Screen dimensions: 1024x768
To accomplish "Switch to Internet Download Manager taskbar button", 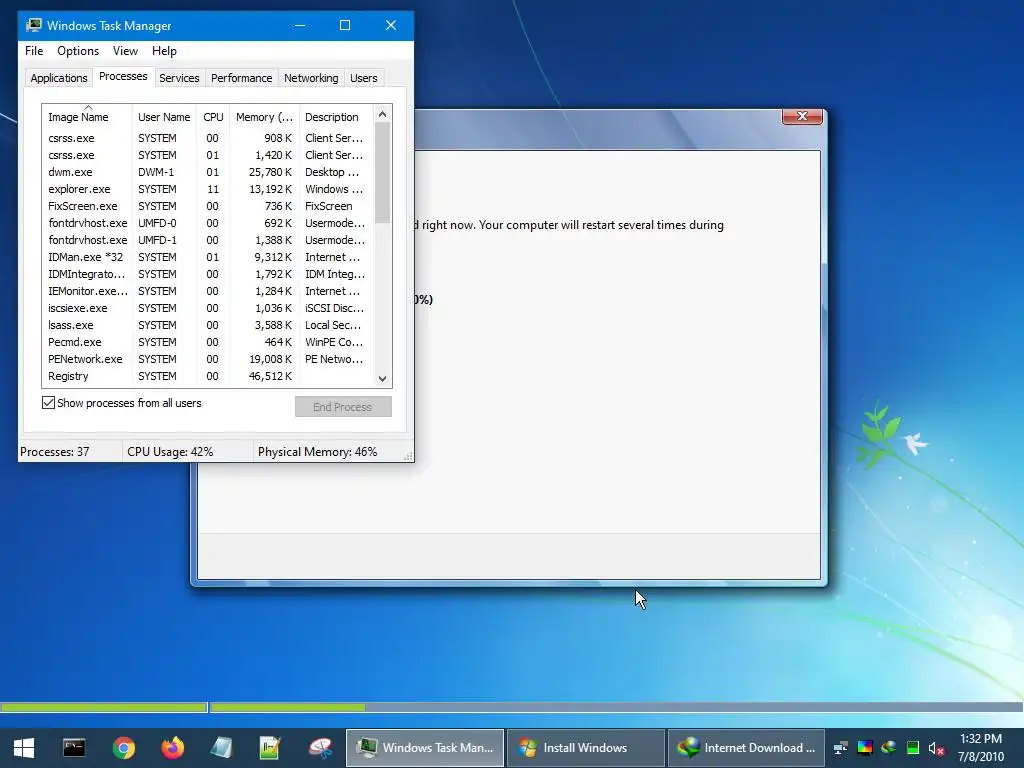I will point(746,748).
